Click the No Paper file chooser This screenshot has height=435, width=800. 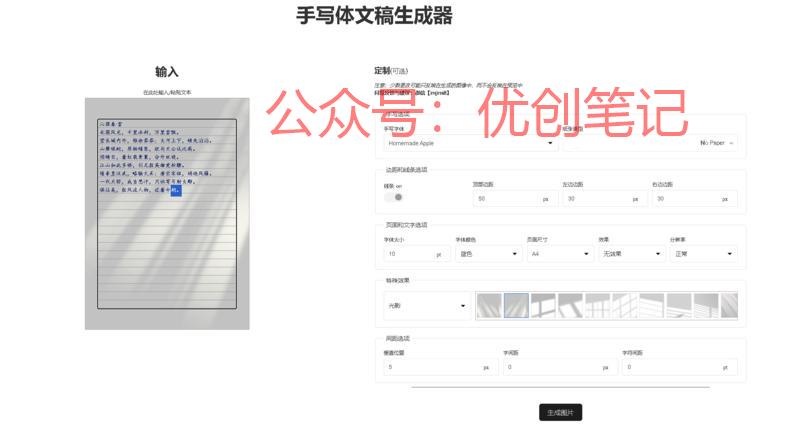pyautogui.click(x=649, y=143)
